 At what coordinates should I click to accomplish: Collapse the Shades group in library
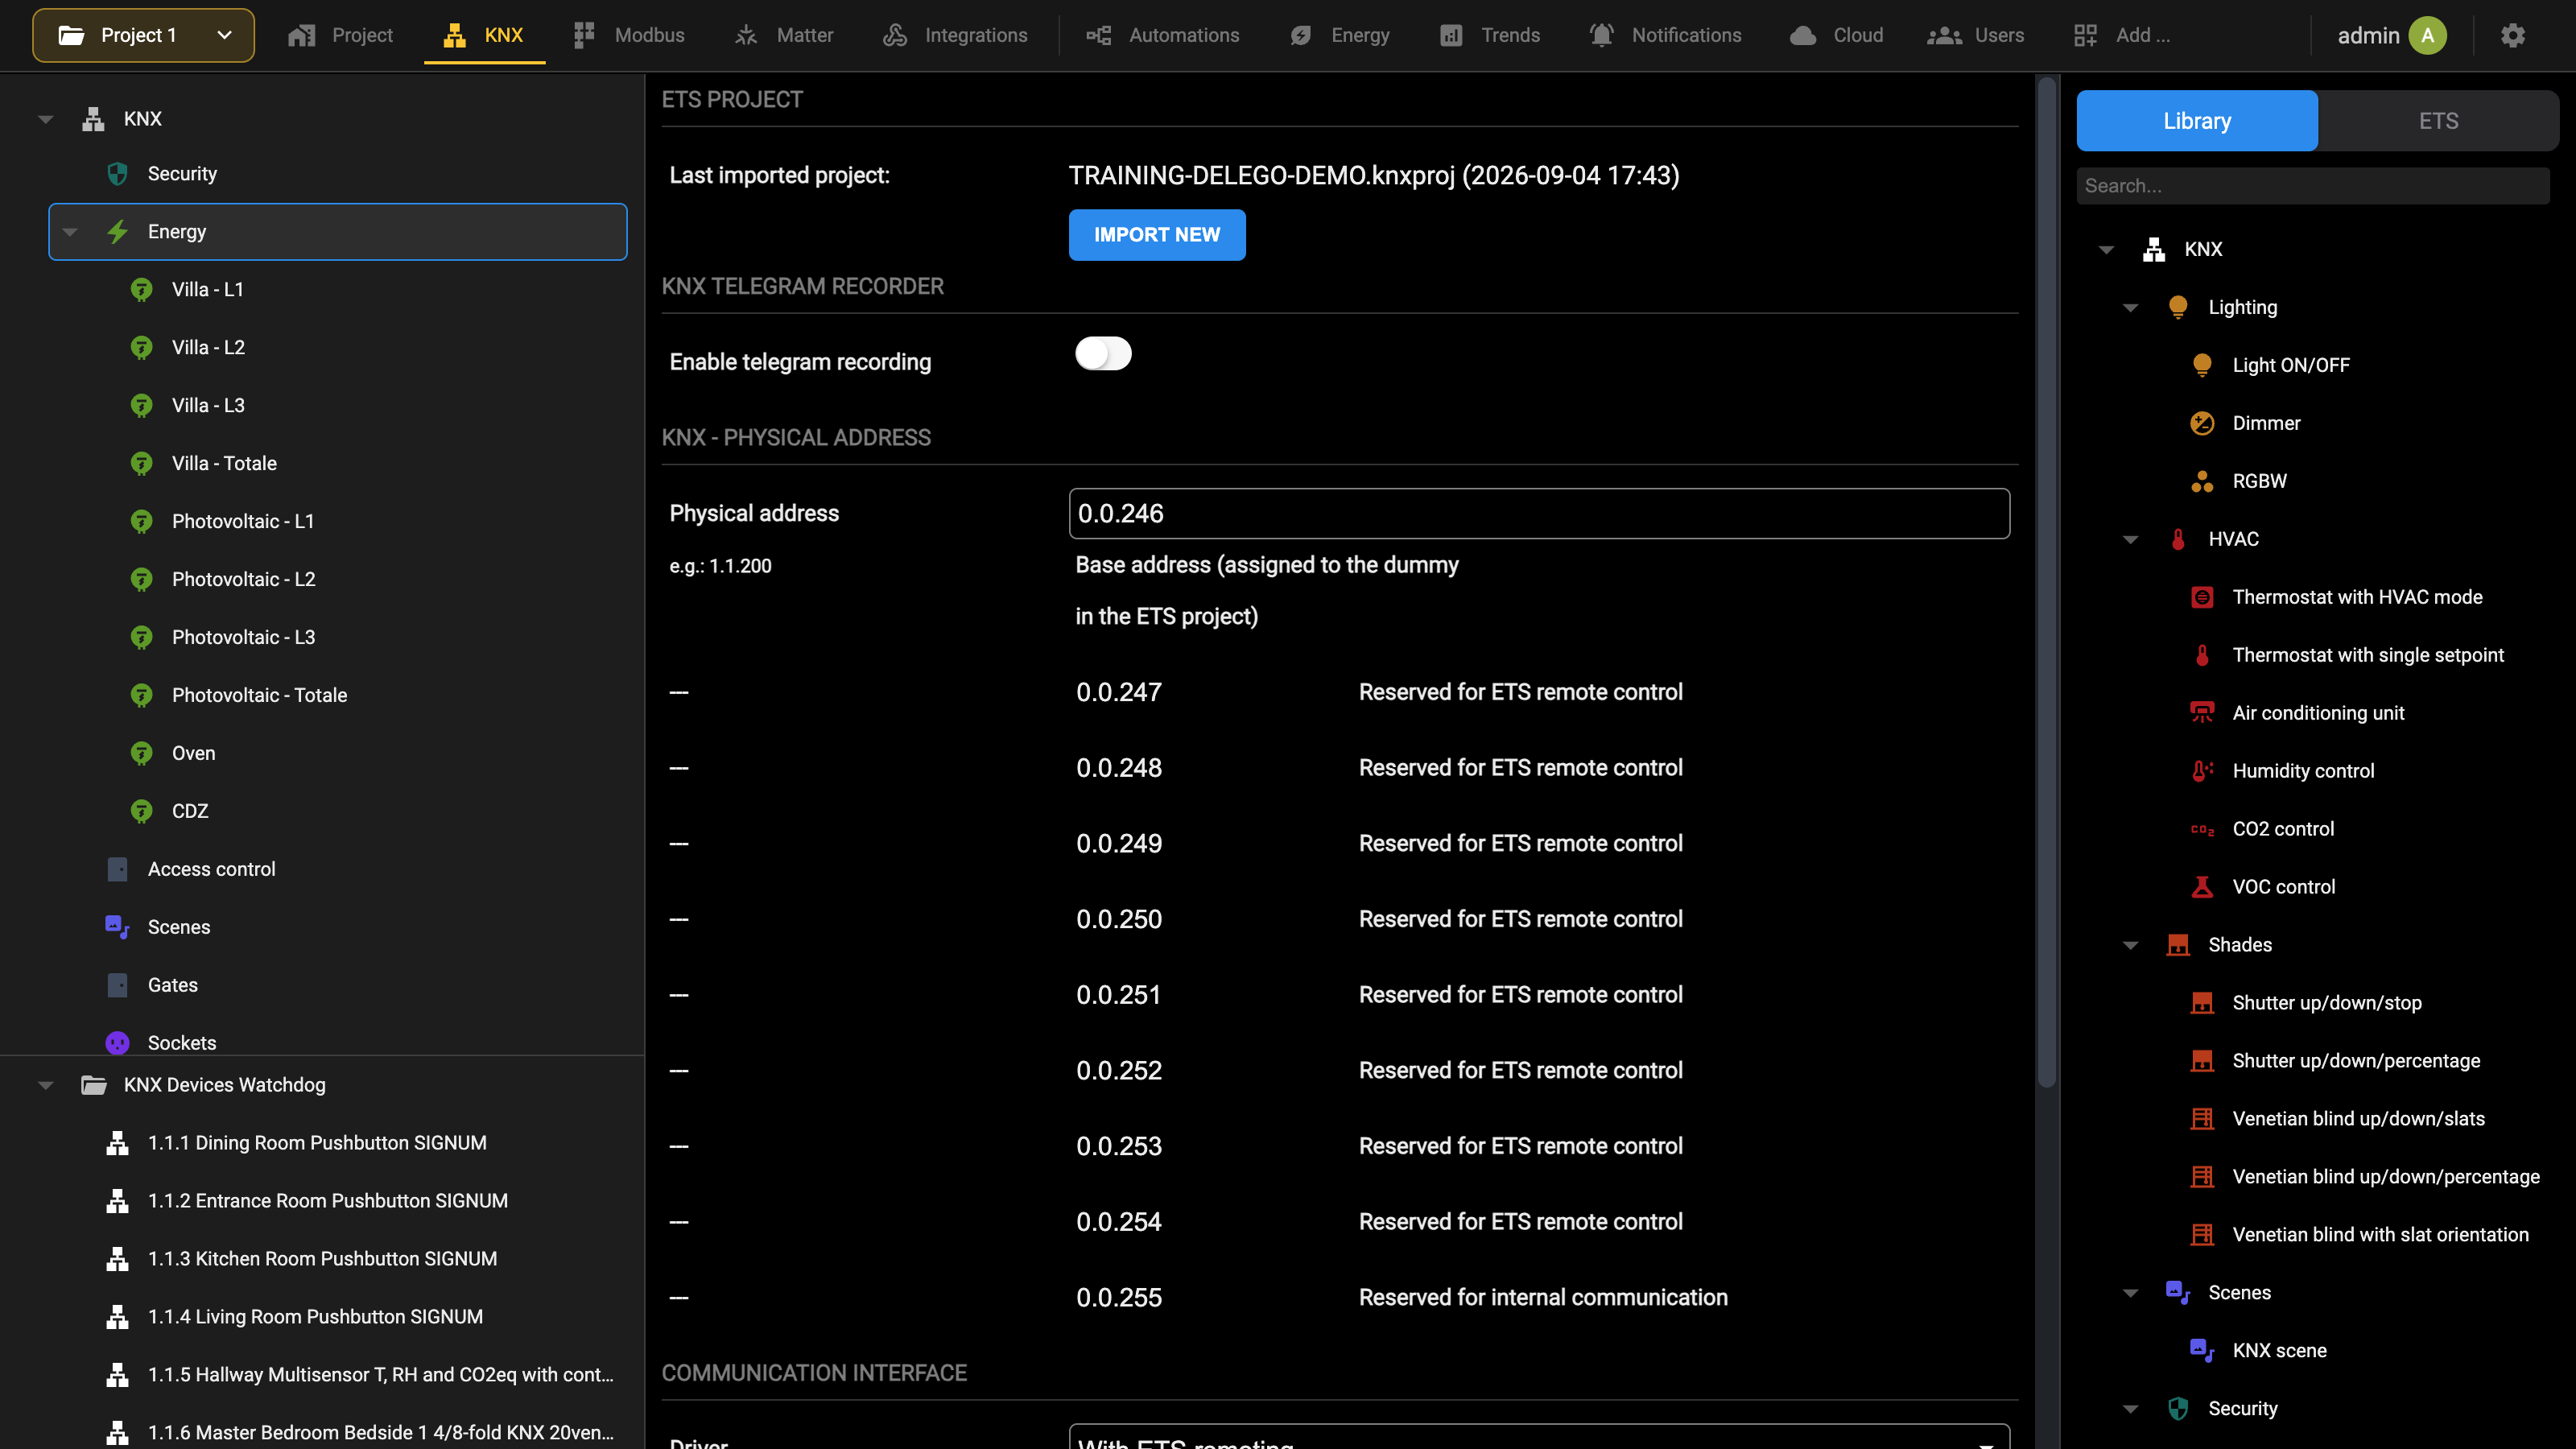point(2130,946)
